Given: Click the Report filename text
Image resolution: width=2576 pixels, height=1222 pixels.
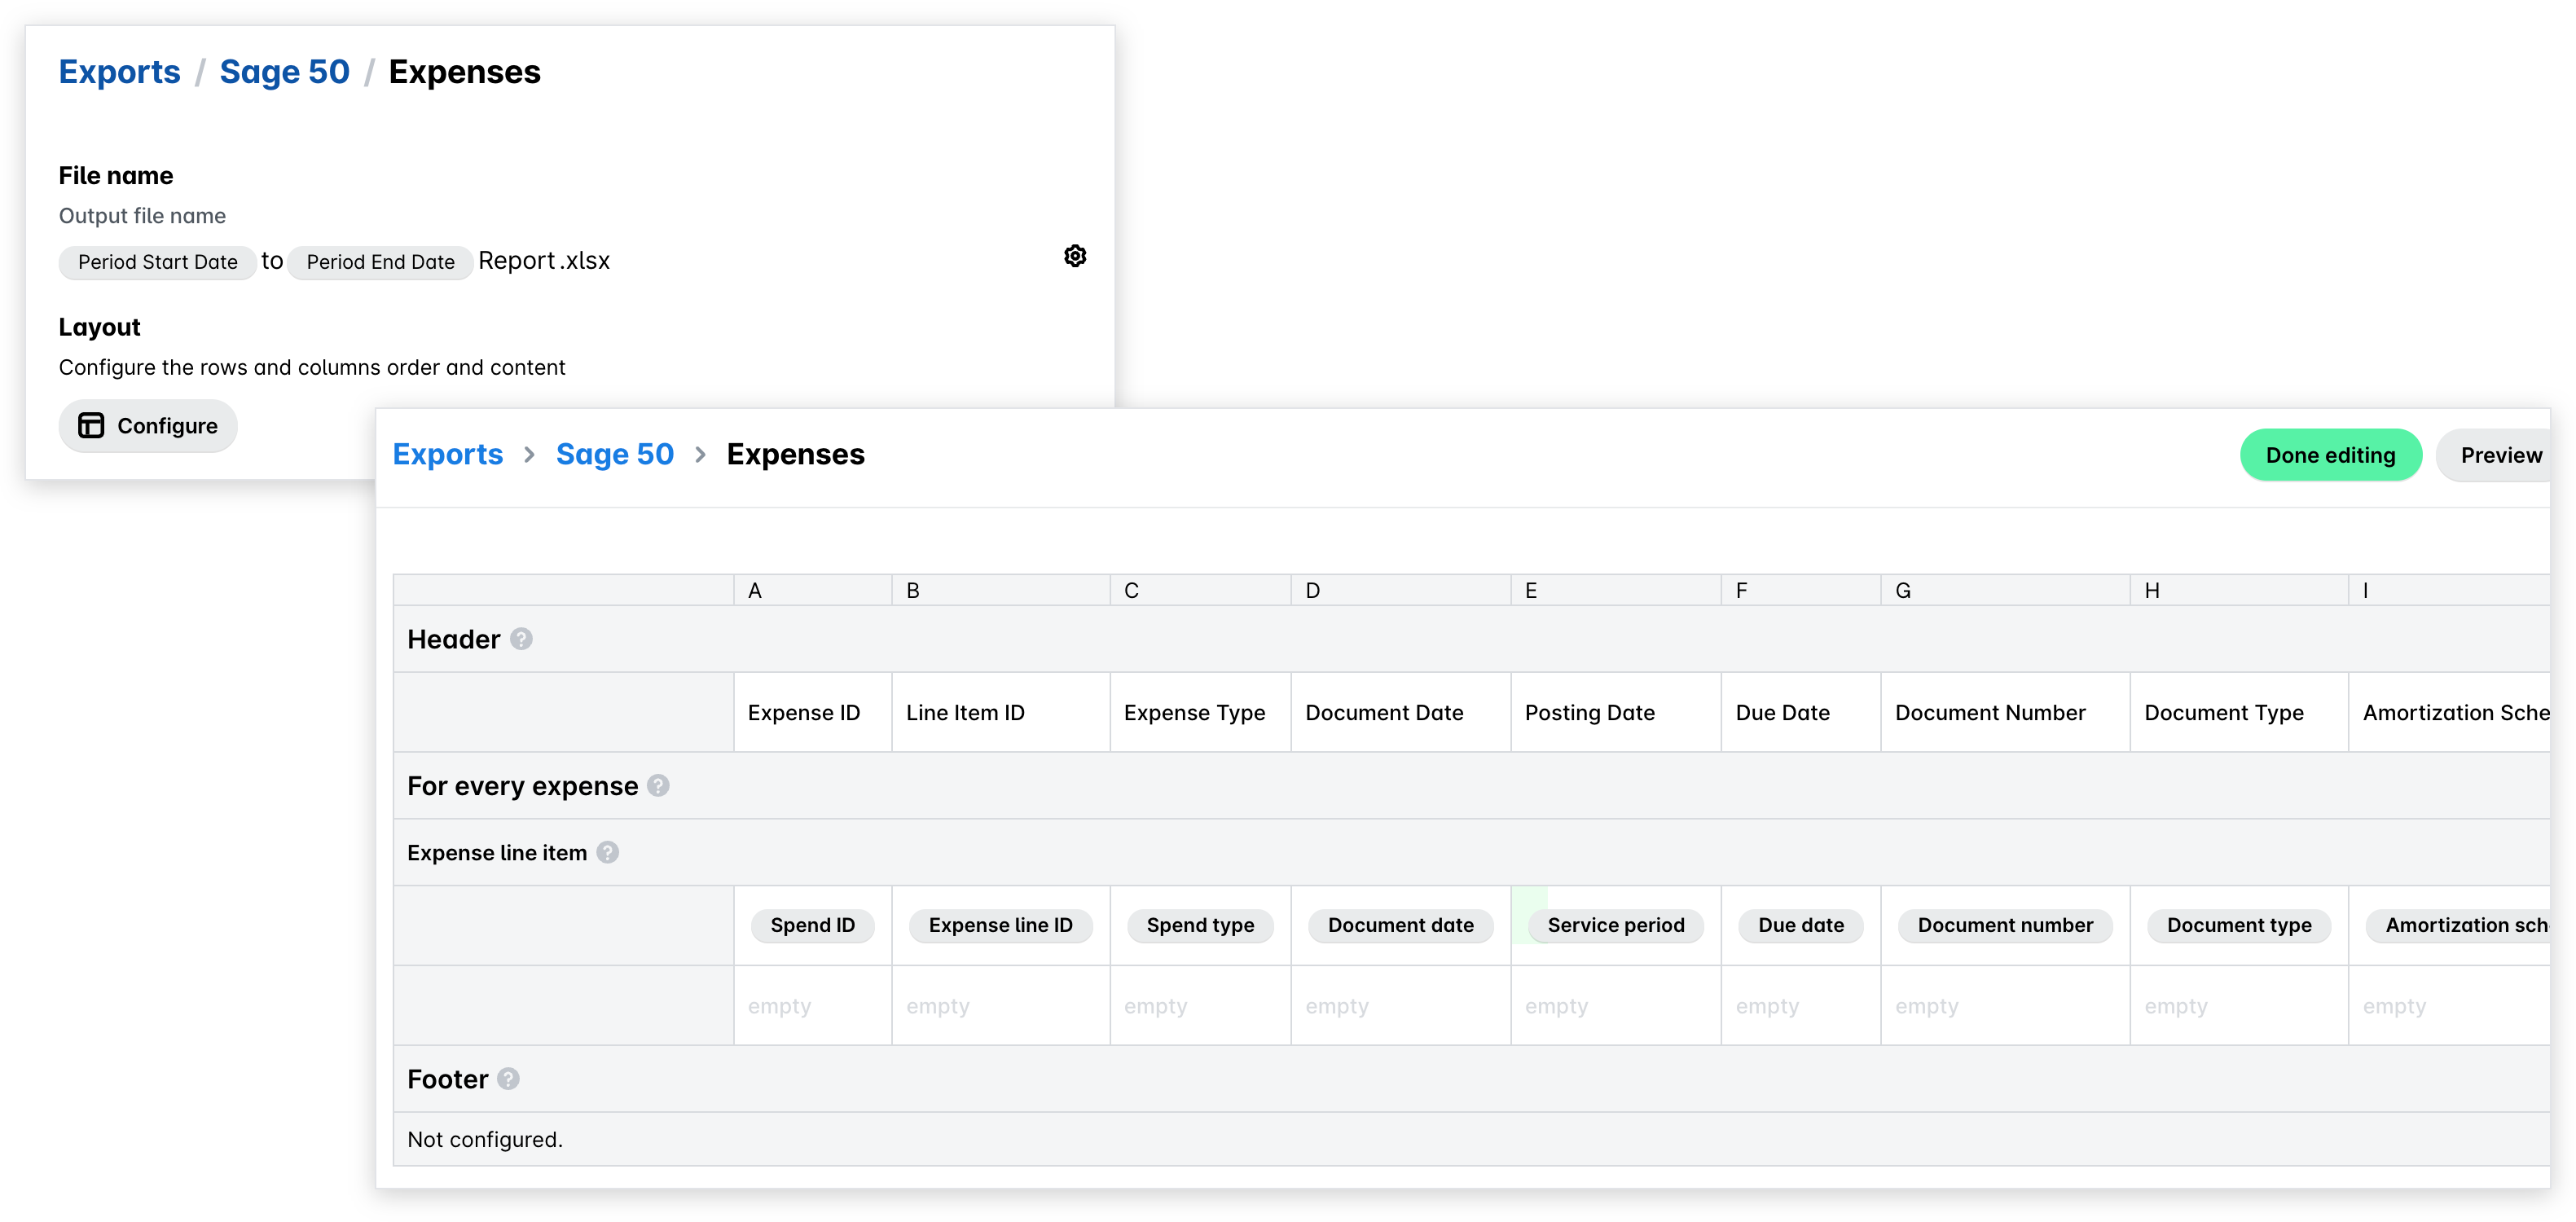Looking at the screenshot, I should pos(516,261).
